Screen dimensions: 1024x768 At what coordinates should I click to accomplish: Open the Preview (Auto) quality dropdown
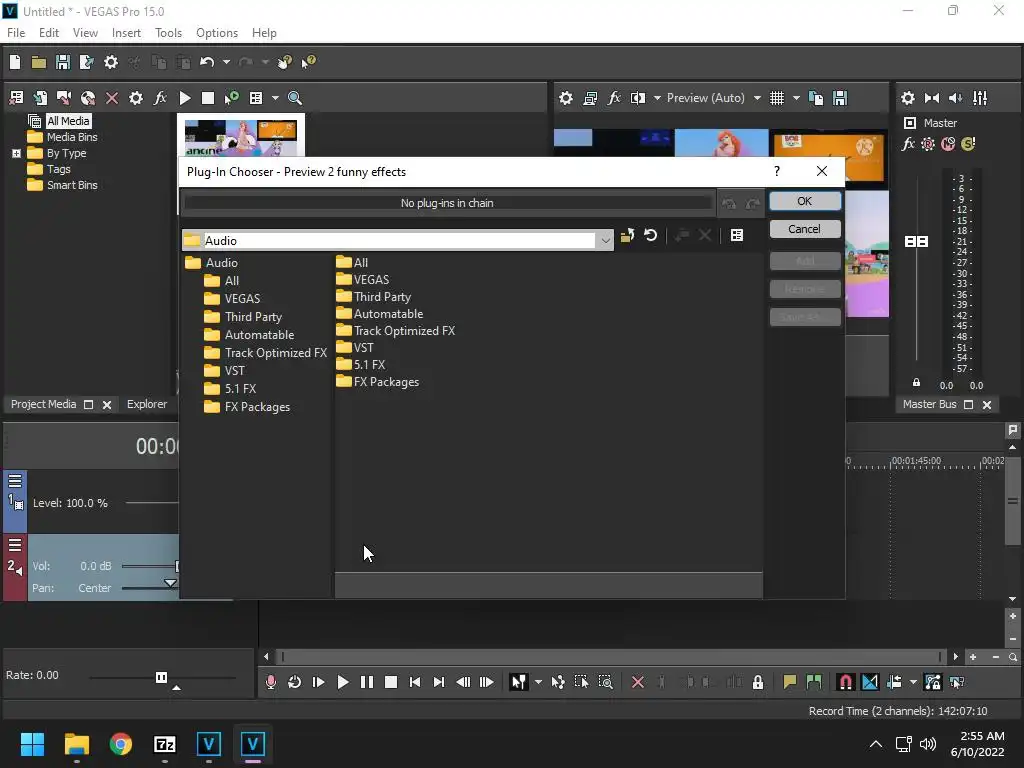pyautogui.click(x=758, y=98)
